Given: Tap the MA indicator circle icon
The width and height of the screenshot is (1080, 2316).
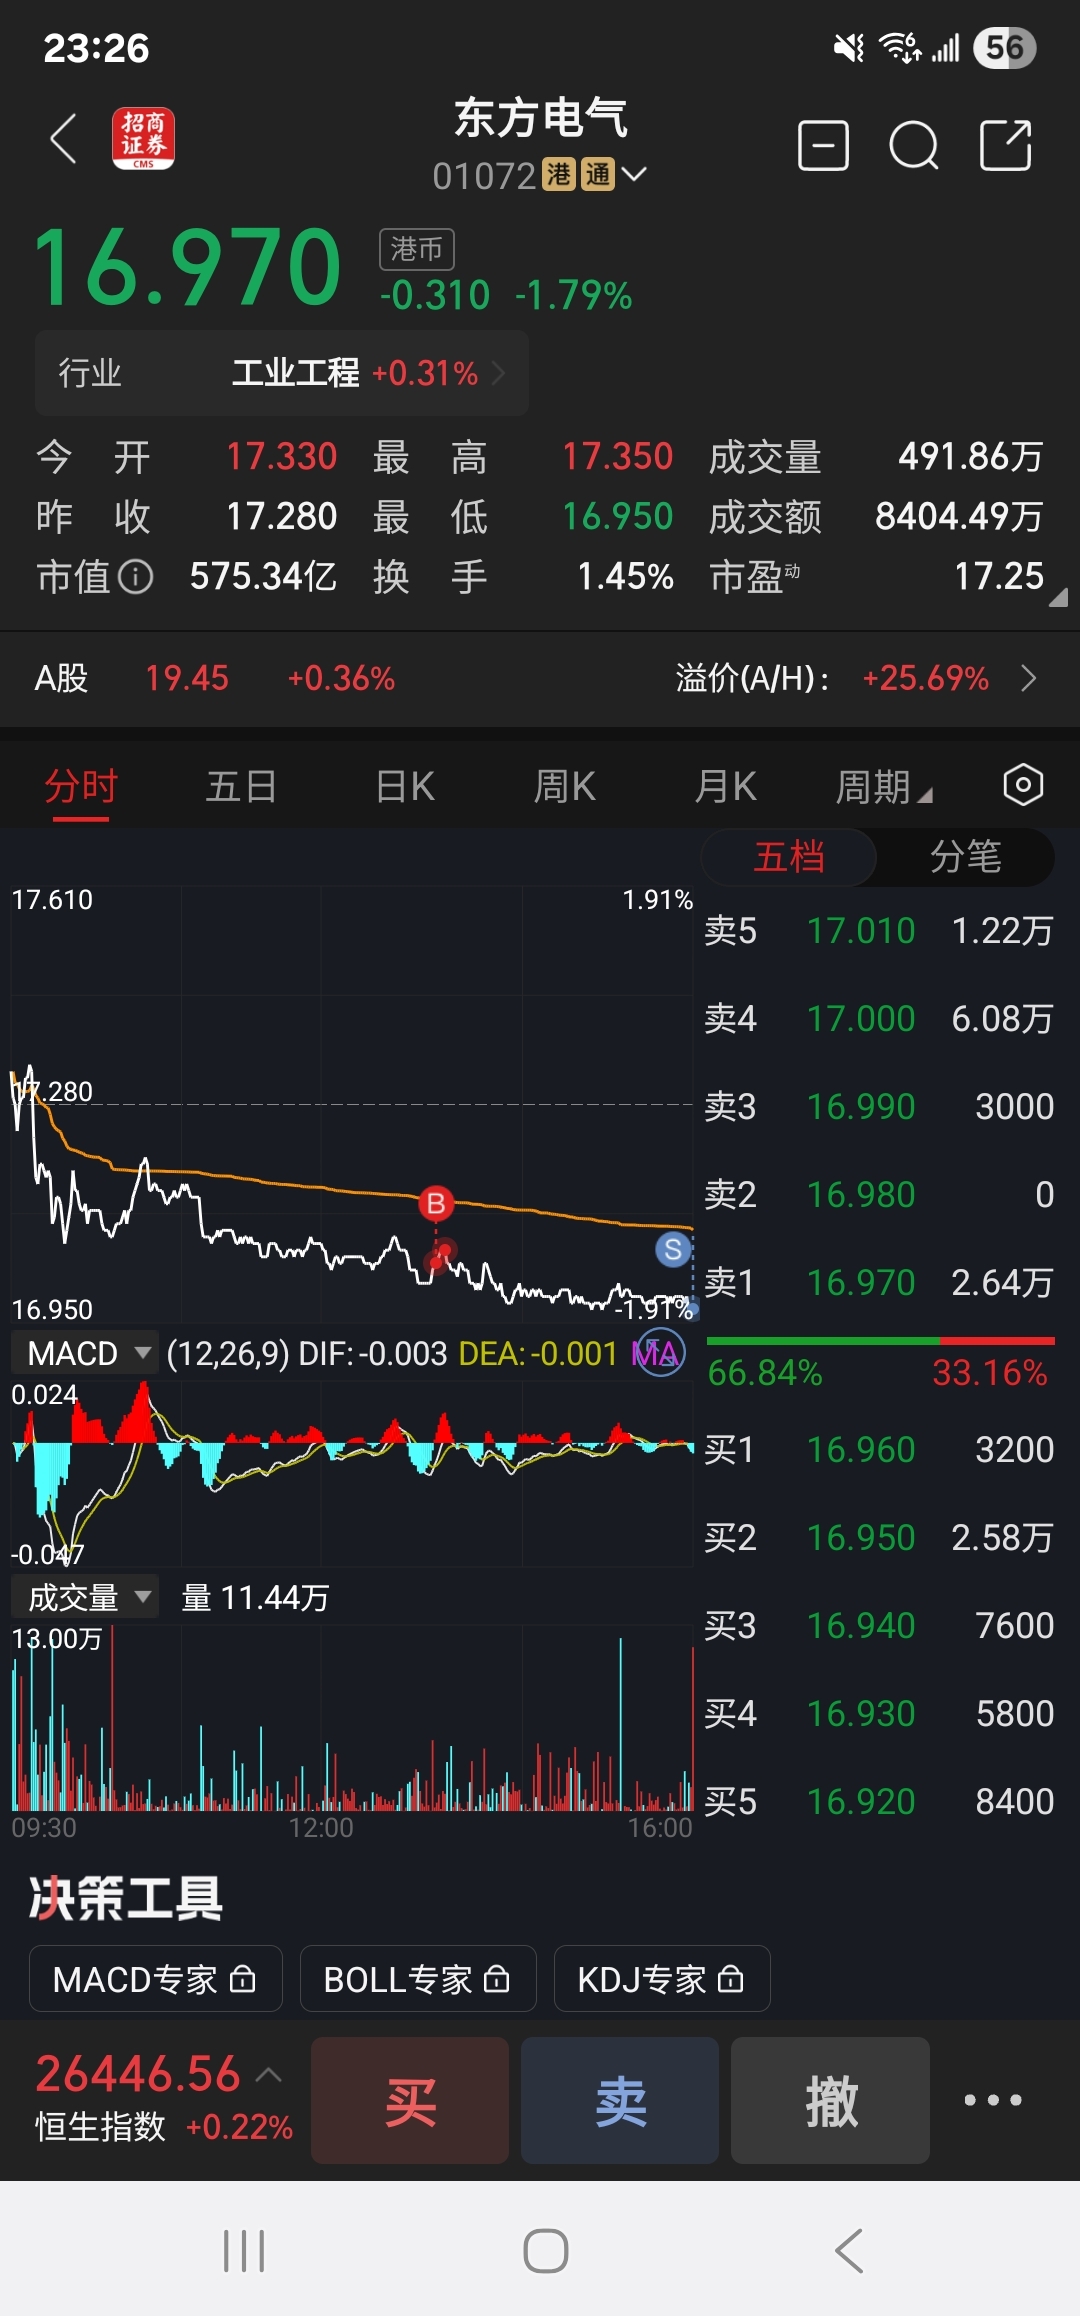Looking at the screenshot, I should tap(660, 1353).
